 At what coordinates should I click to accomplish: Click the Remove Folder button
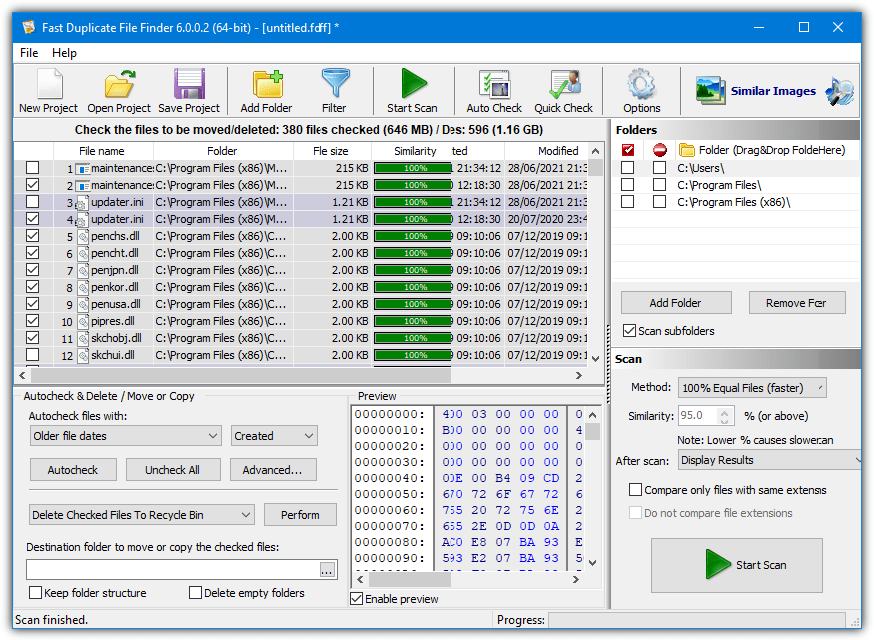click(797, 303)
